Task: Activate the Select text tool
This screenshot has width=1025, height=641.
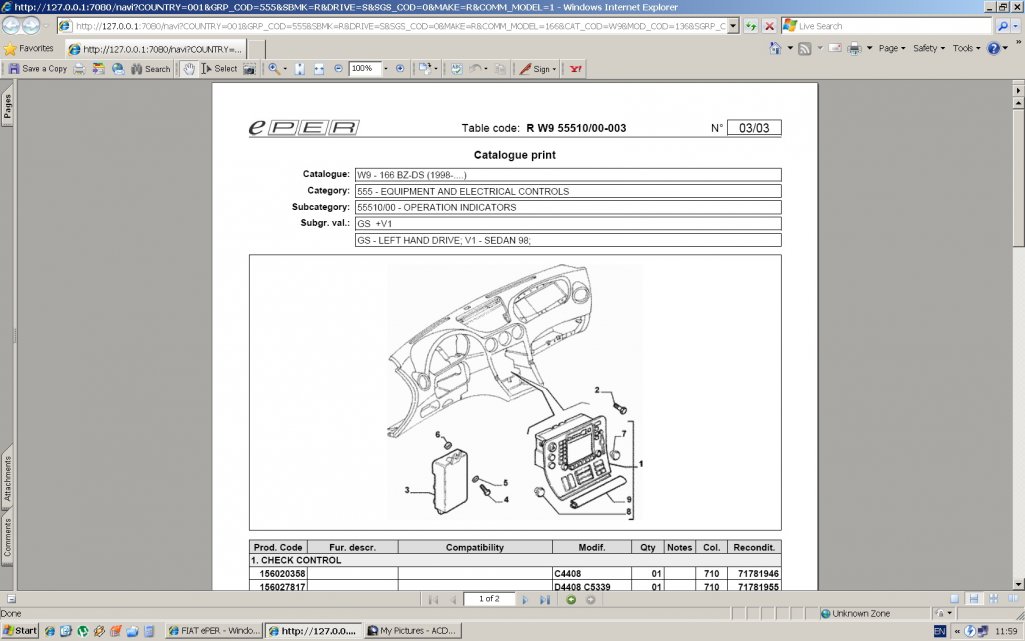Action: click(x=219, y=69)
